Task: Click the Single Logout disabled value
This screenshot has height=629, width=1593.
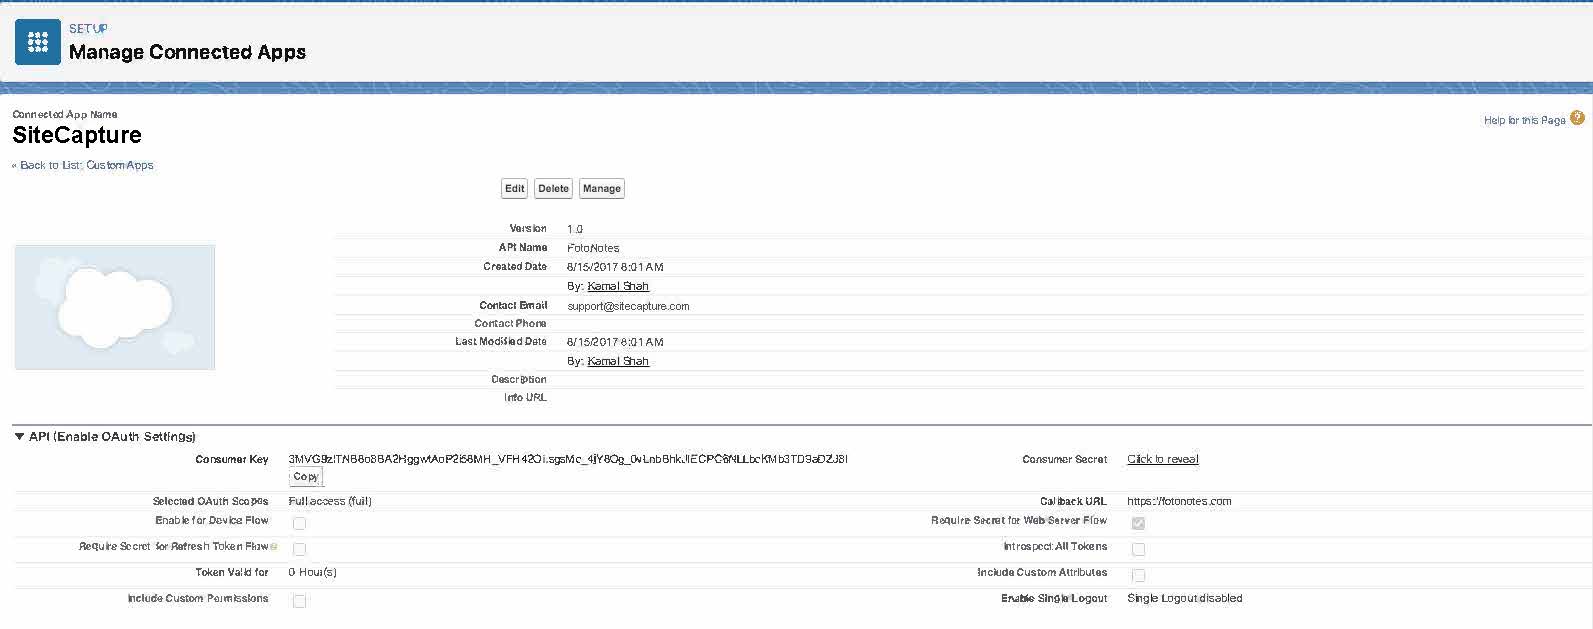Action: coord(1185,598)
